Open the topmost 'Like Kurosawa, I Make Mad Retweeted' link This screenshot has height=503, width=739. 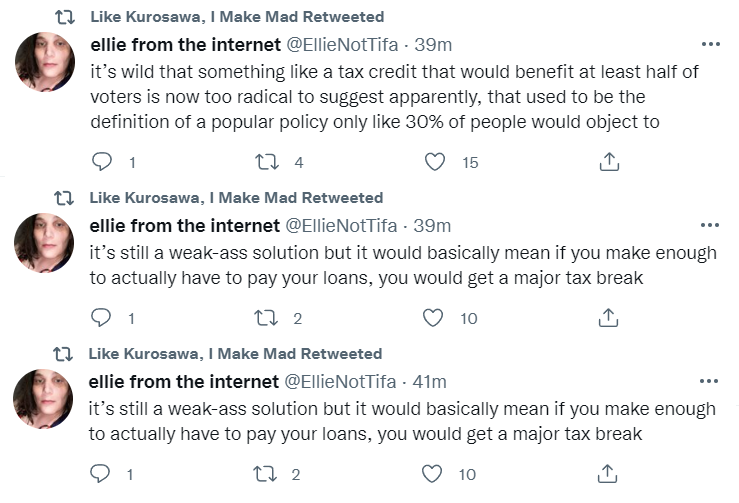pyautogui.click(x=237, y=17)
